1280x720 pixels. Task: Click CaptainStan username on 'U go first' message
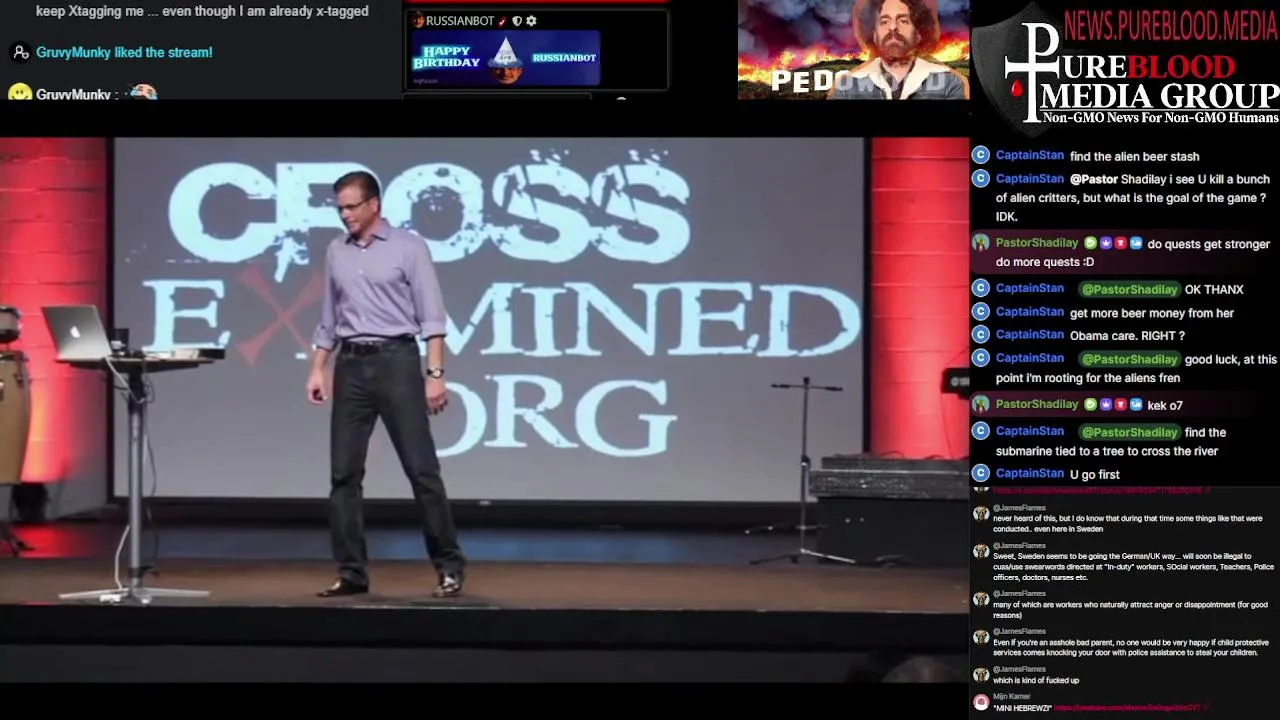point(1029,473)
